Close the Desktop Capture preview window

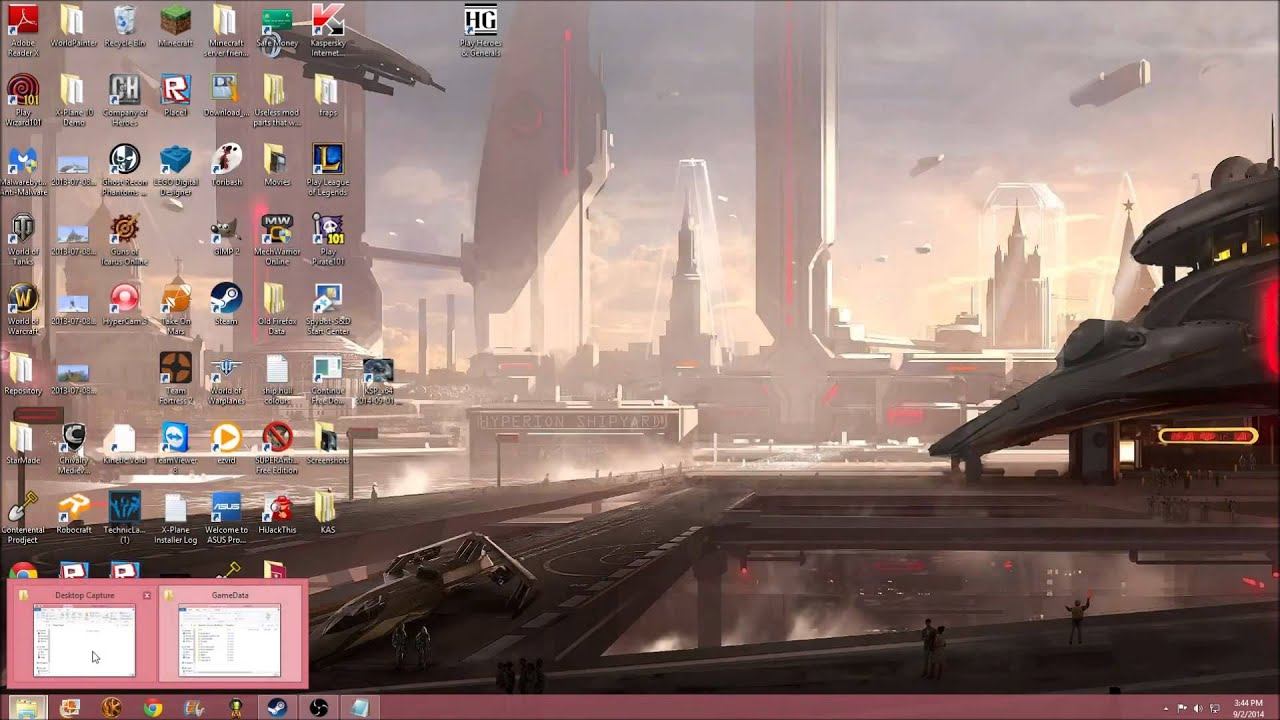click(x=147, y=595)
